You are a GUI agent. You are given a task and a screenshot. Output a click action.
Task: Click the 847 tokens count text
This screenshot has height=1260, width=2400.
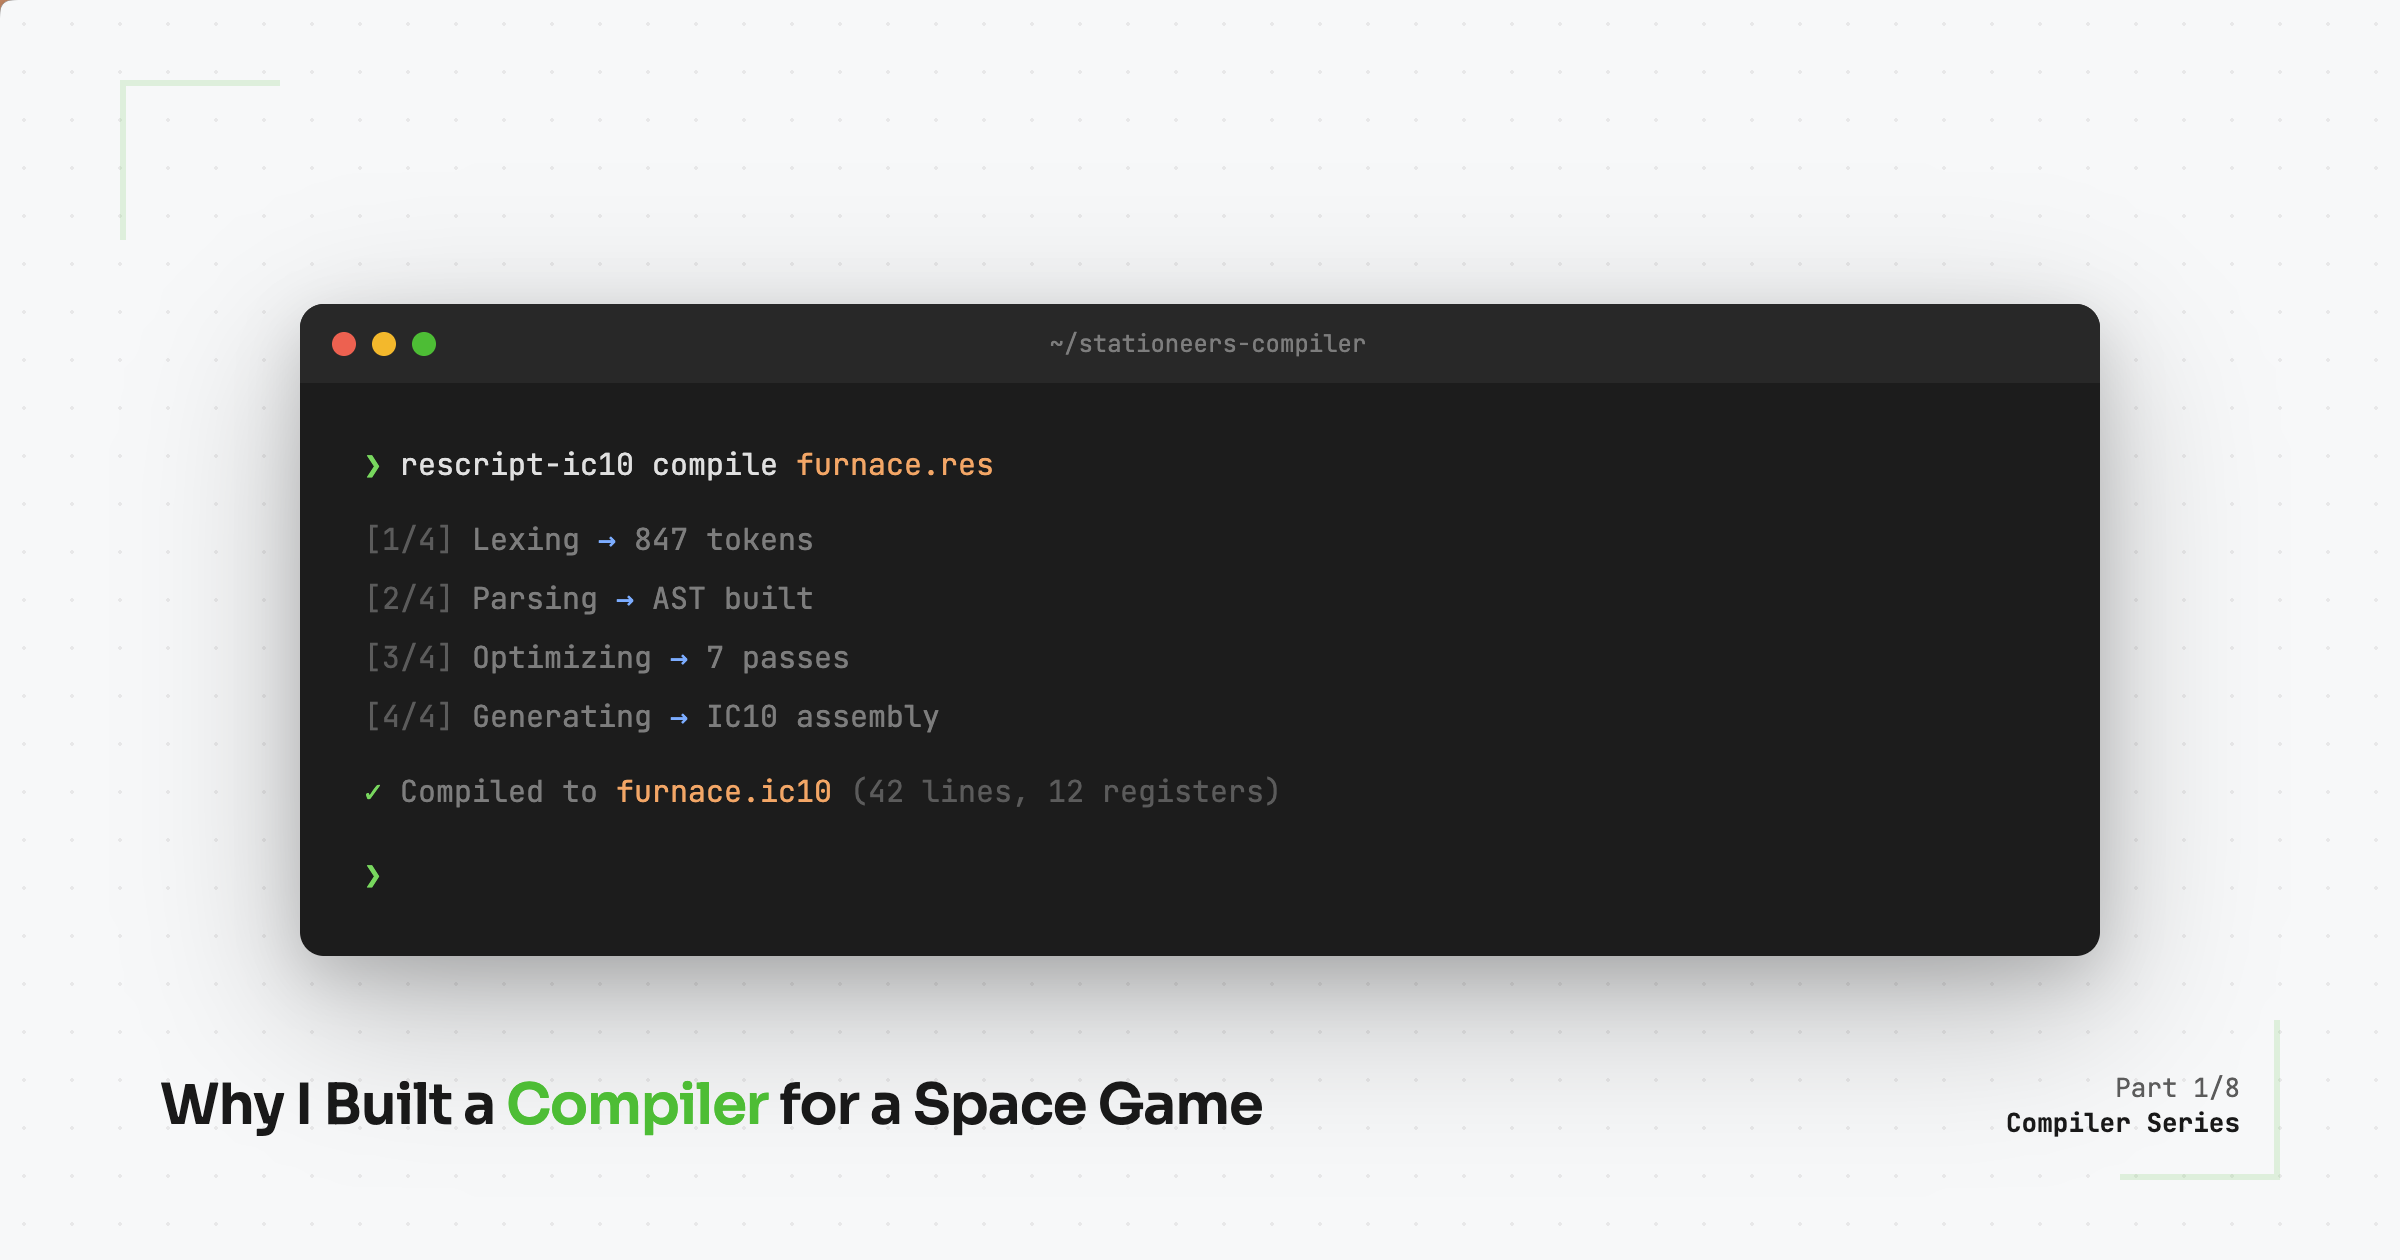pyautogui.click(x=723, y=540)
